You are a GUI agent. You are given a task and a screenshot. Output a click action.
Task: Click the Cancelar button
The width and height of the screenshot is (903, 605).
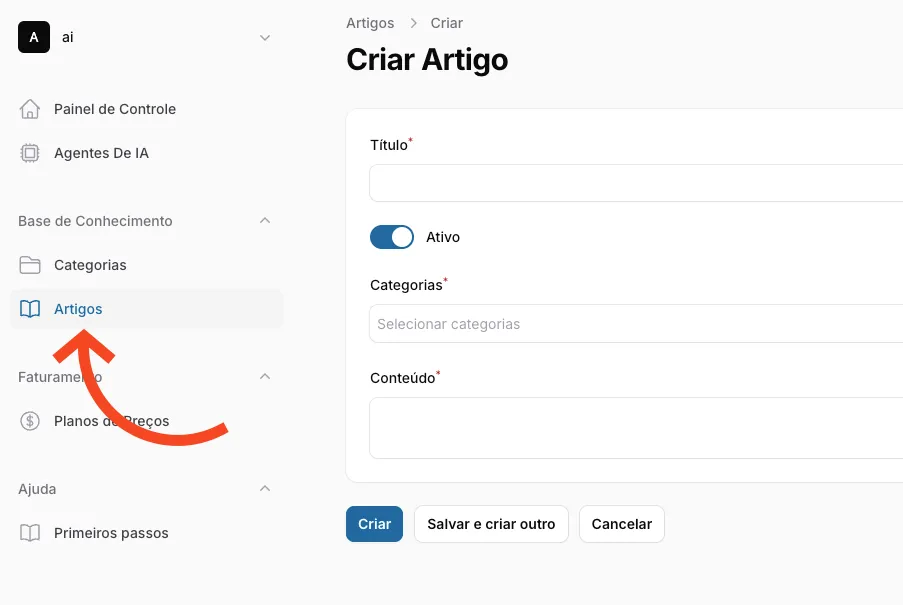pyautogui.click(x=621, y=524)
